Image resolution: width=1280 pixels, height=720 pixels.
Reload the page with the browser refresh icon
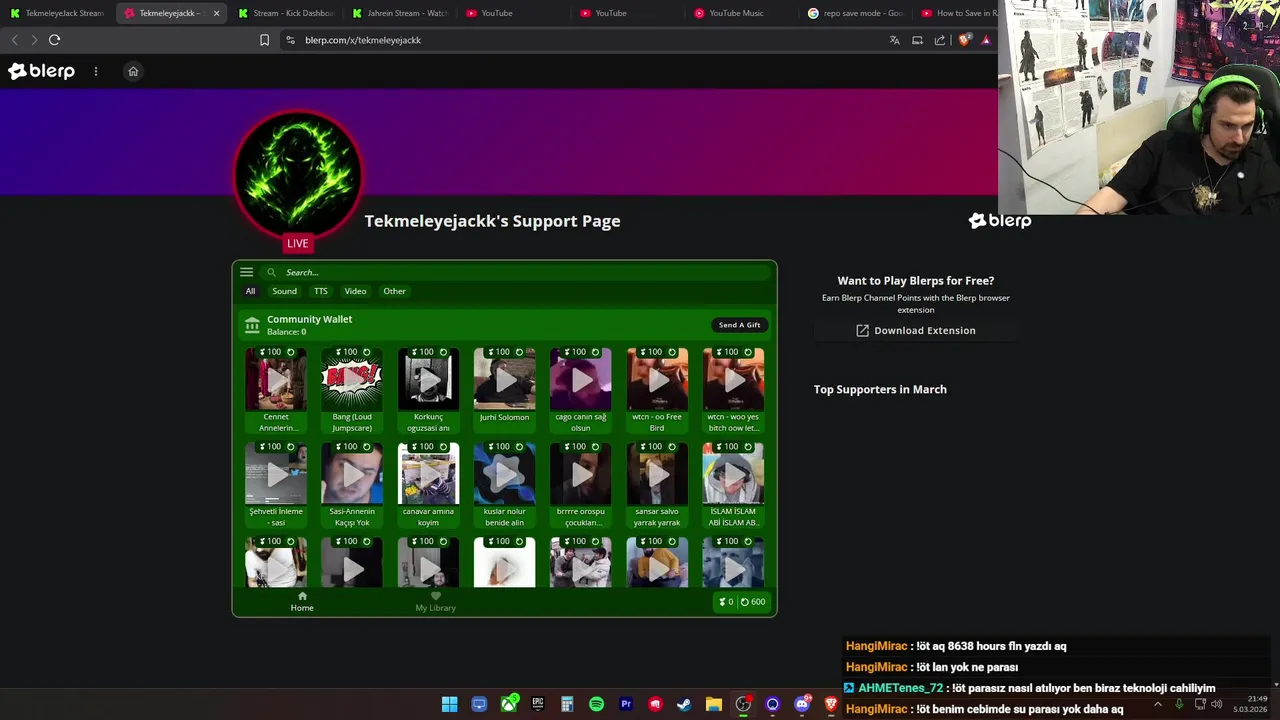click(54, 40)
